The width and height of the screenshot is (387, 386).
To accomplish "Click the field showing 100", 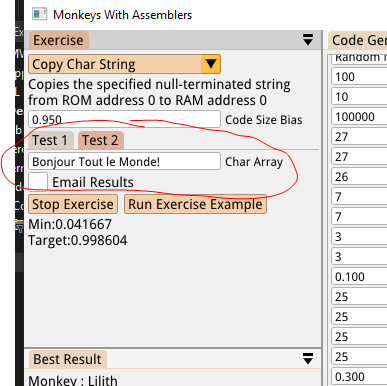I will [x=359, y=77].
